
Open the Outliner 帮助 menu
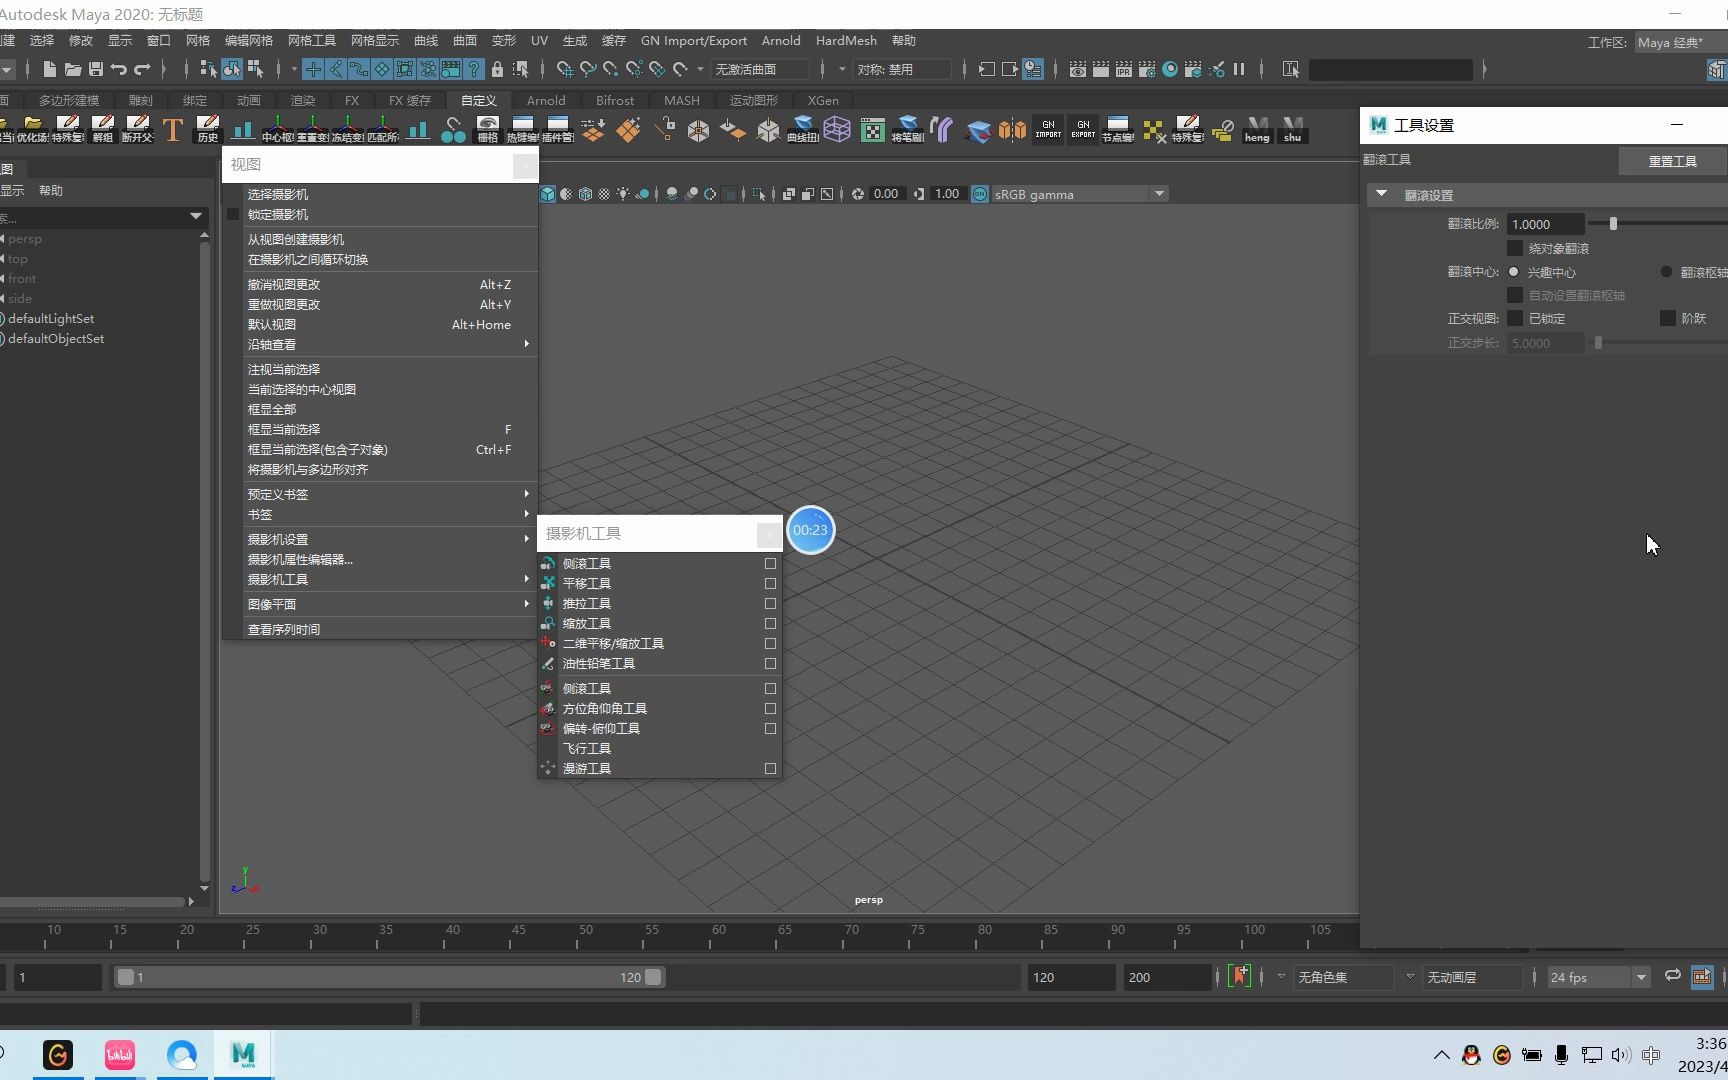[x=51, y=190]
